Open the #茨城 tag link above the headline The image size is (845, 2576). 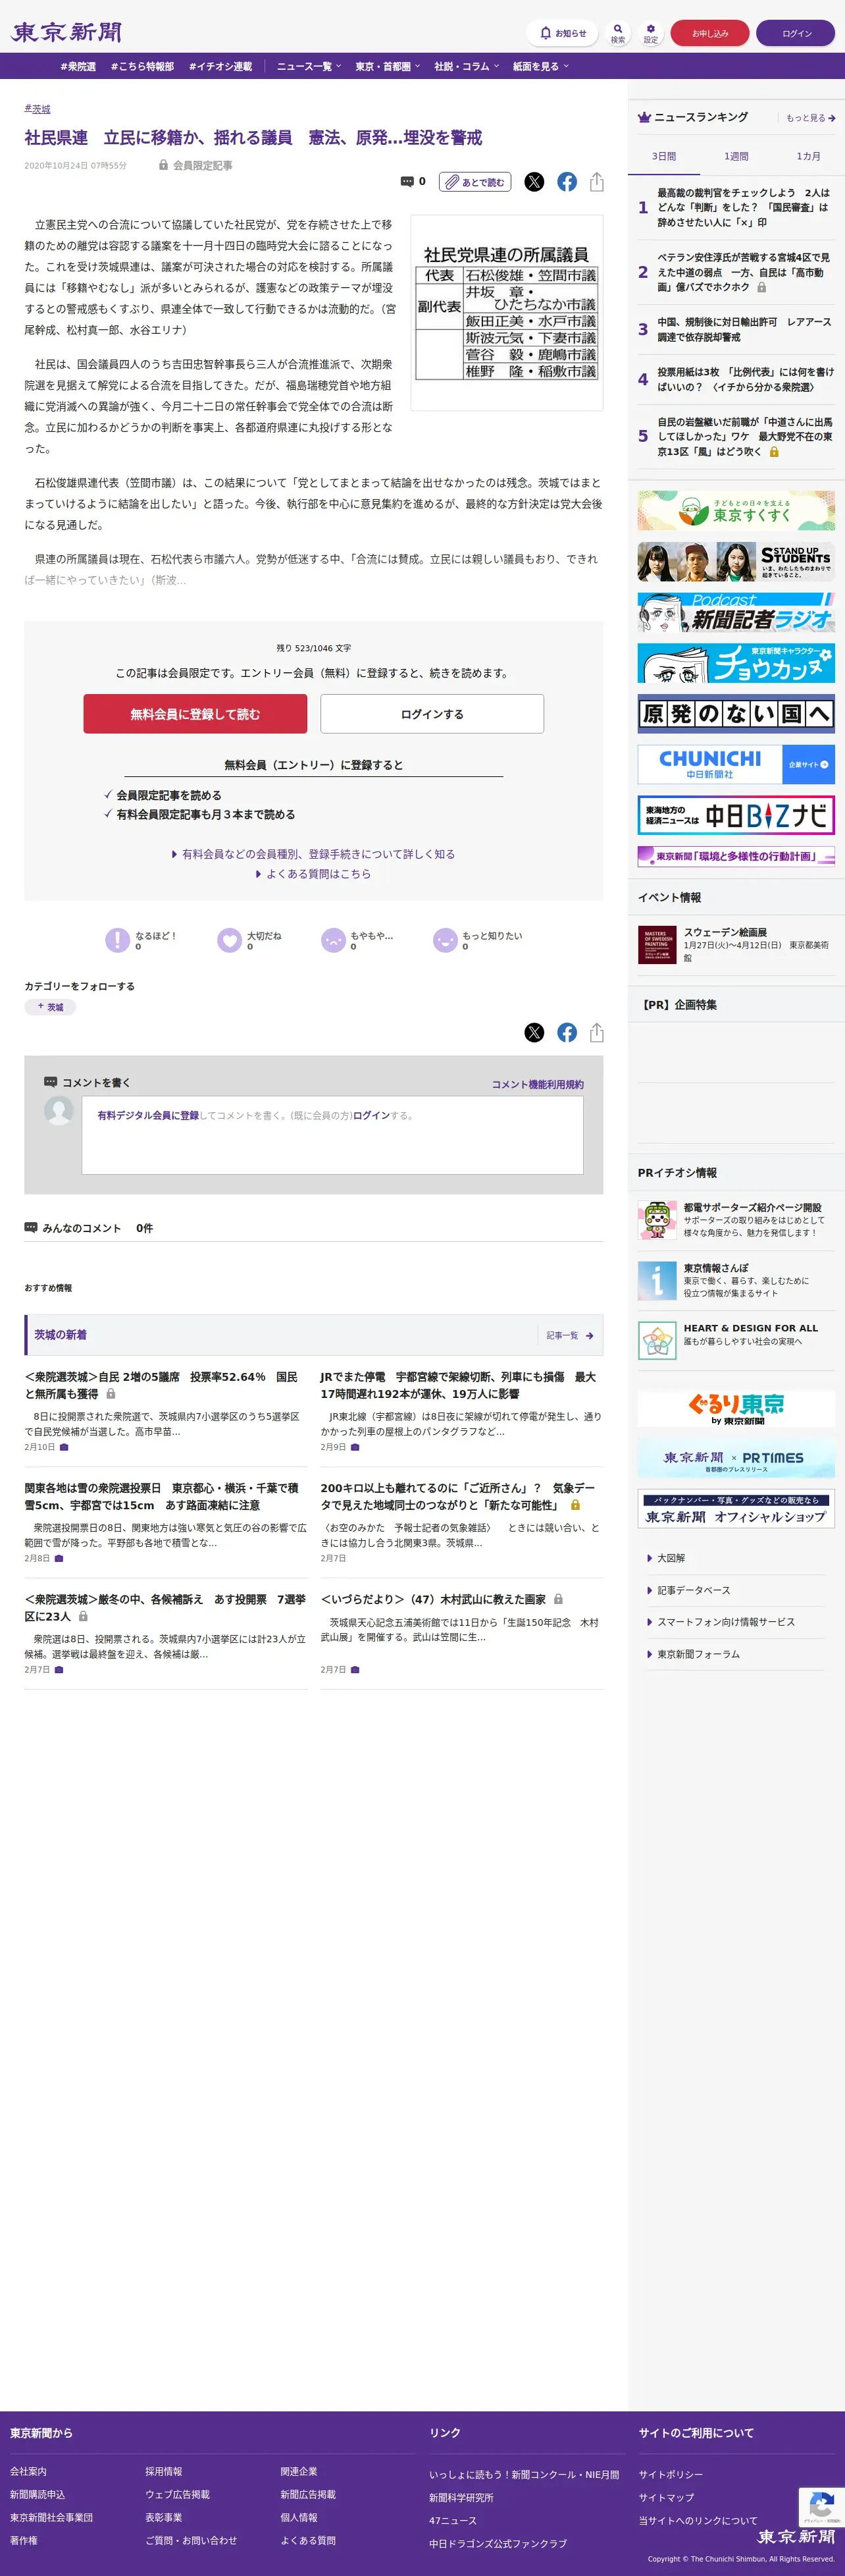point(37,109)
